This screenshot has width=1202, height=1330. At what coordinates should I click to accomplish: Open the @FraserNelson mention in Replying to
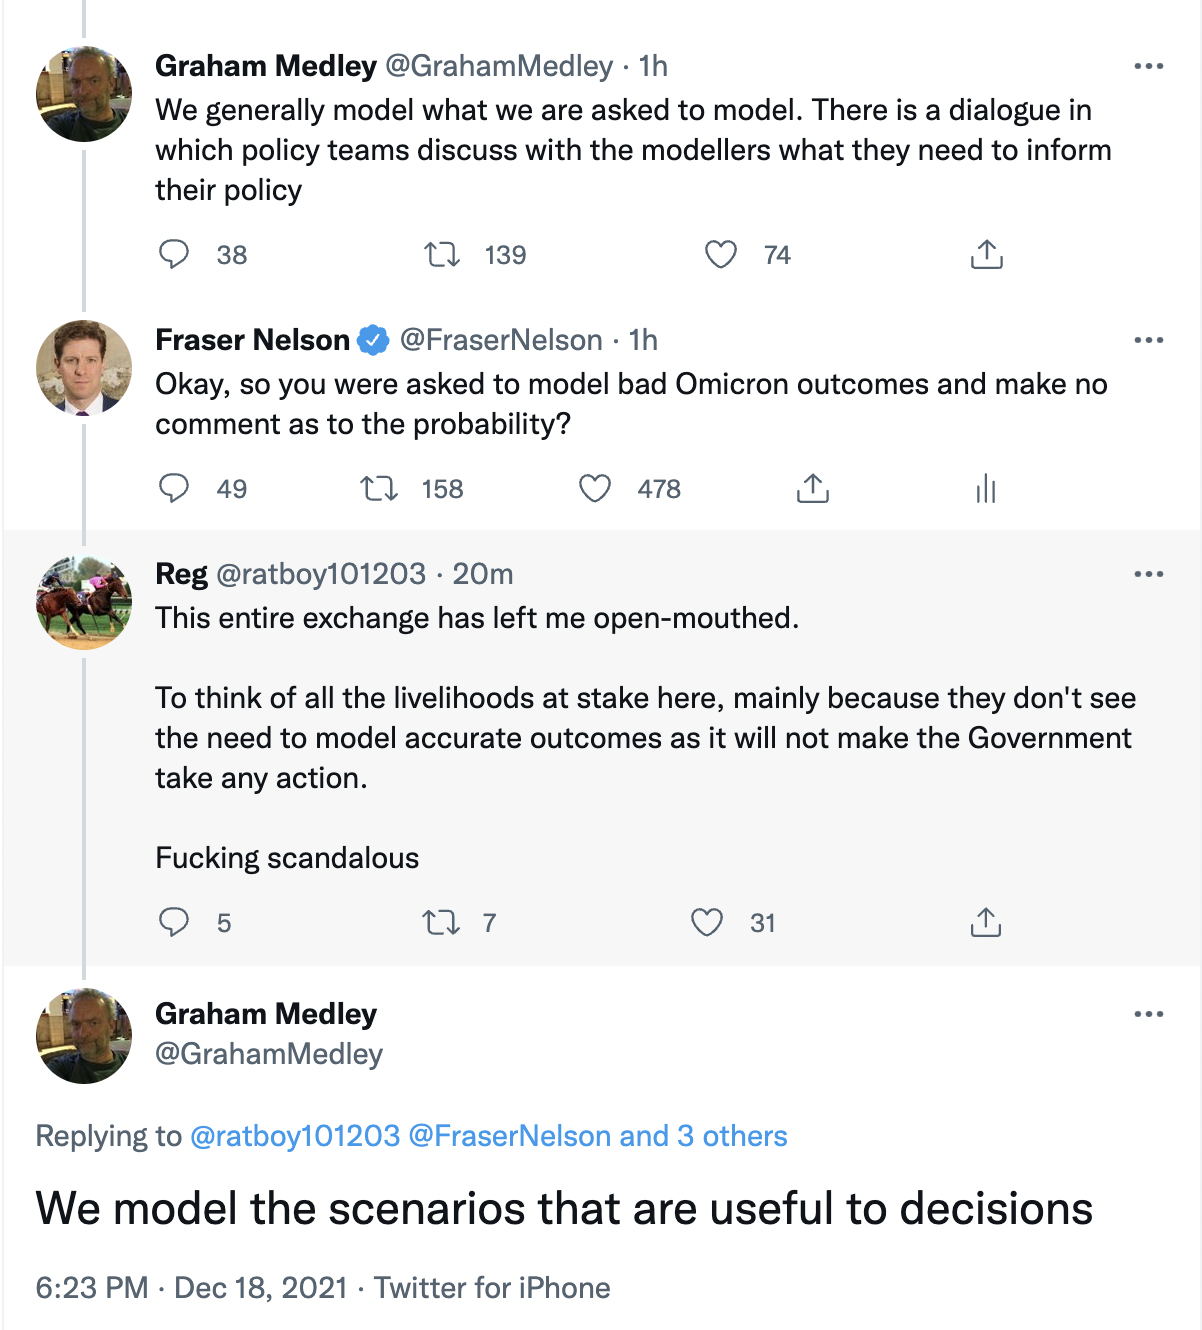pos(510,1136)
